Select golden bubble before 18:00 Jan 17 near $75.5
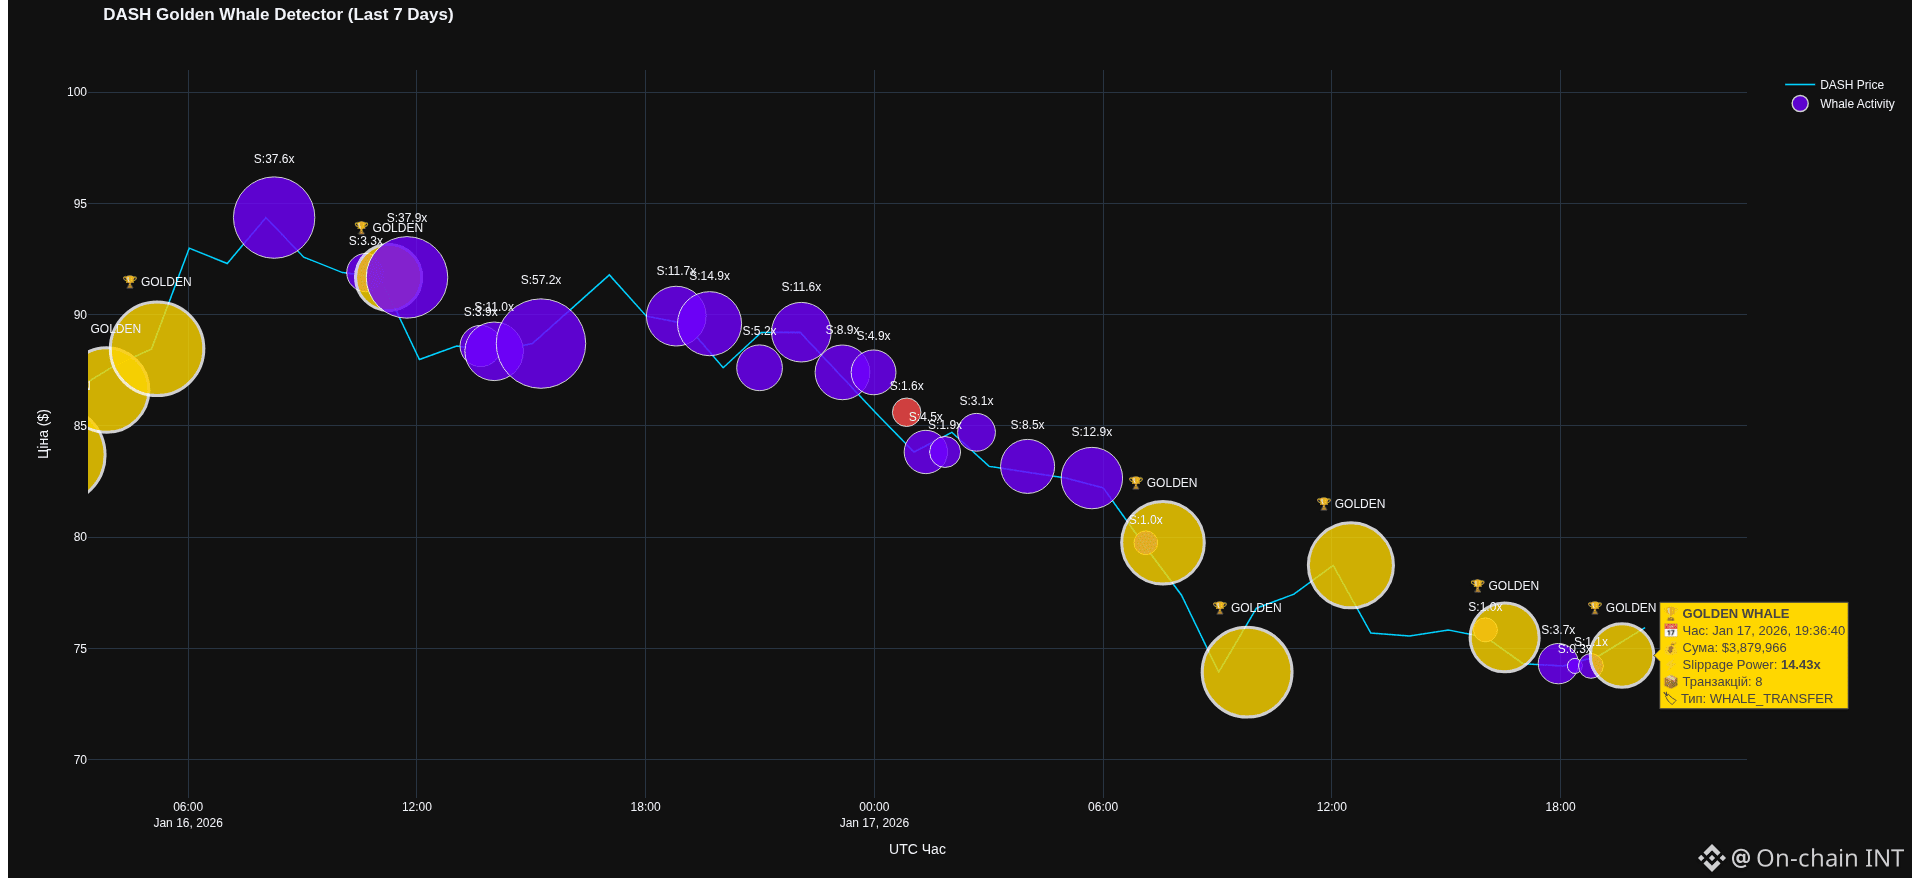Viewport: 1912px width, 884px height. tap(1505, 637)
